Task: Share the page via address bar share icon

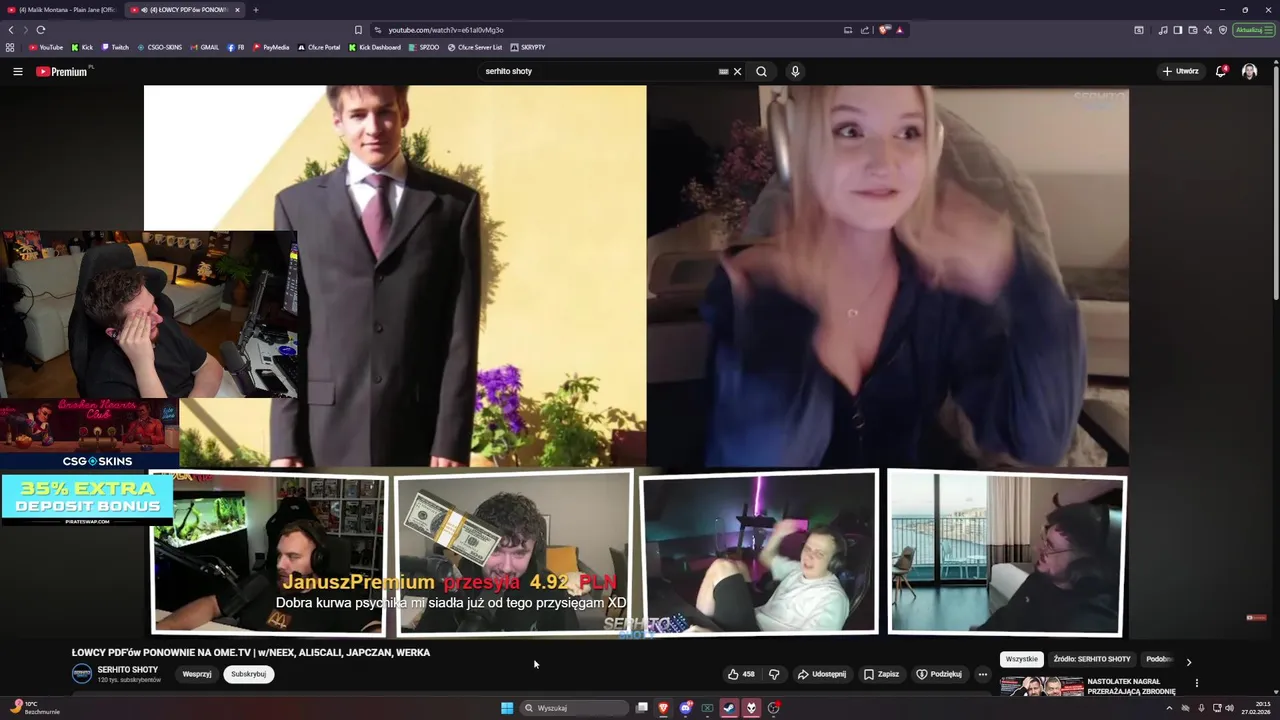Action: point(865,30)
